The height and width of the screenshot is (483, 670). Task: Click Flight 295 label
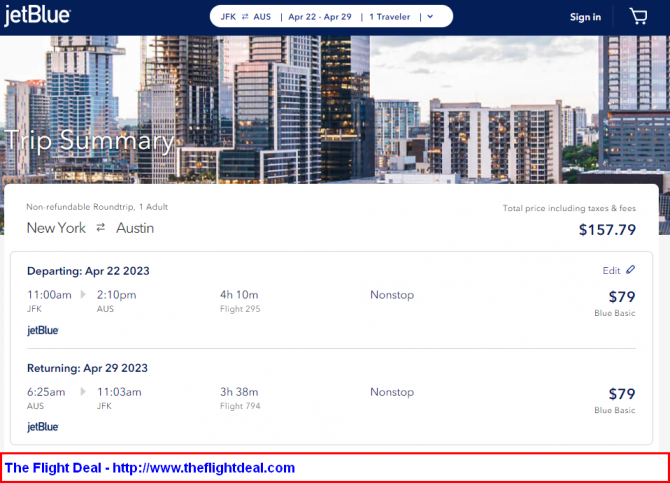point(240,309)
